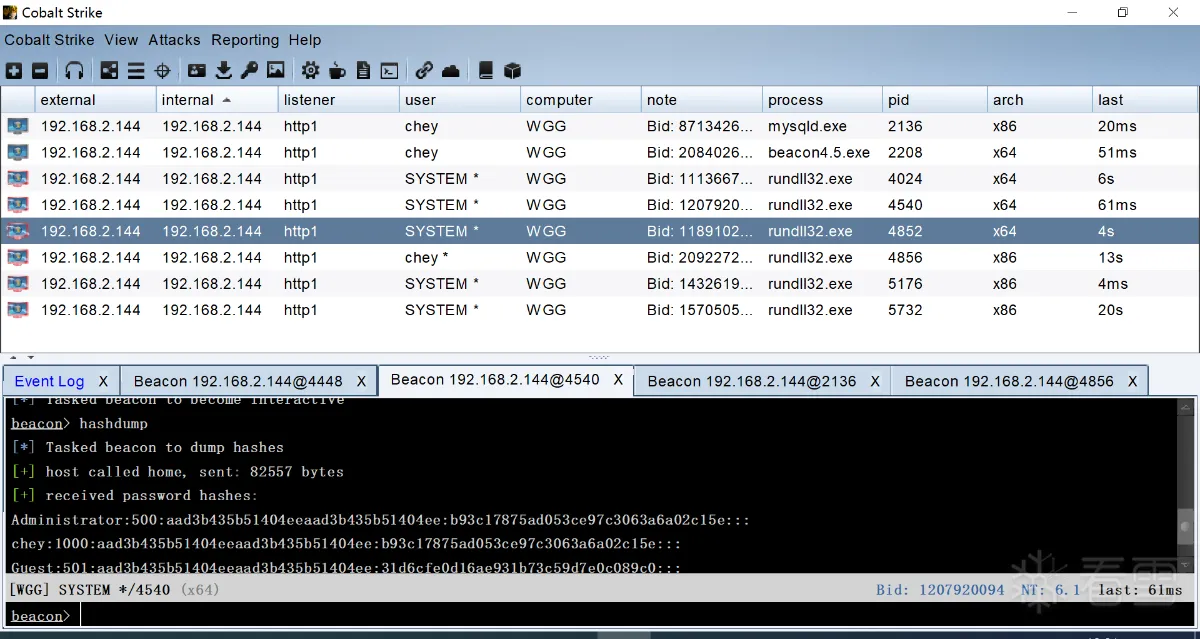
Task: Open the Help menu
Action: pyautogui.click(x=305, y=40)
